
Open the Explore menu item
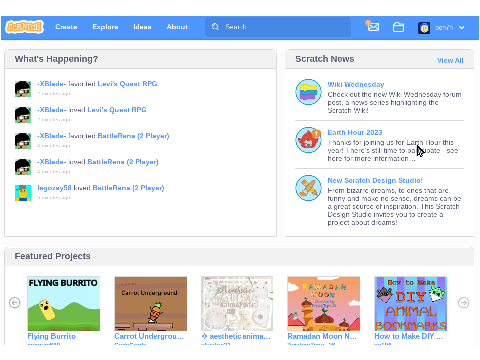click(105, 27)
